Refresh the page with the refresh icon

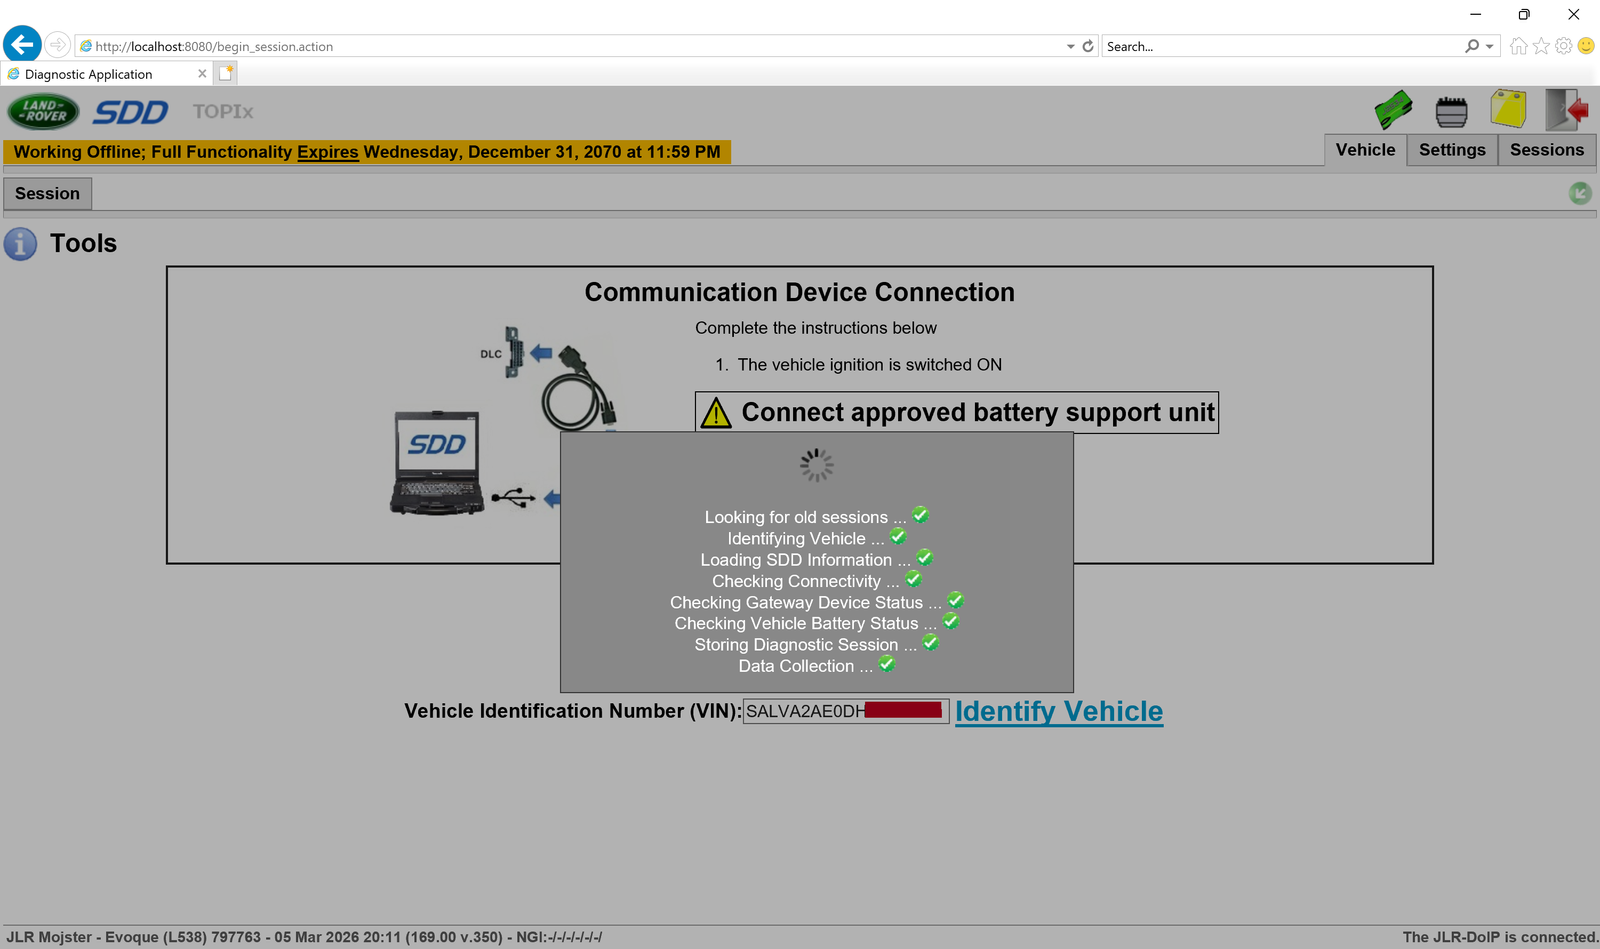coord(1087,45)
